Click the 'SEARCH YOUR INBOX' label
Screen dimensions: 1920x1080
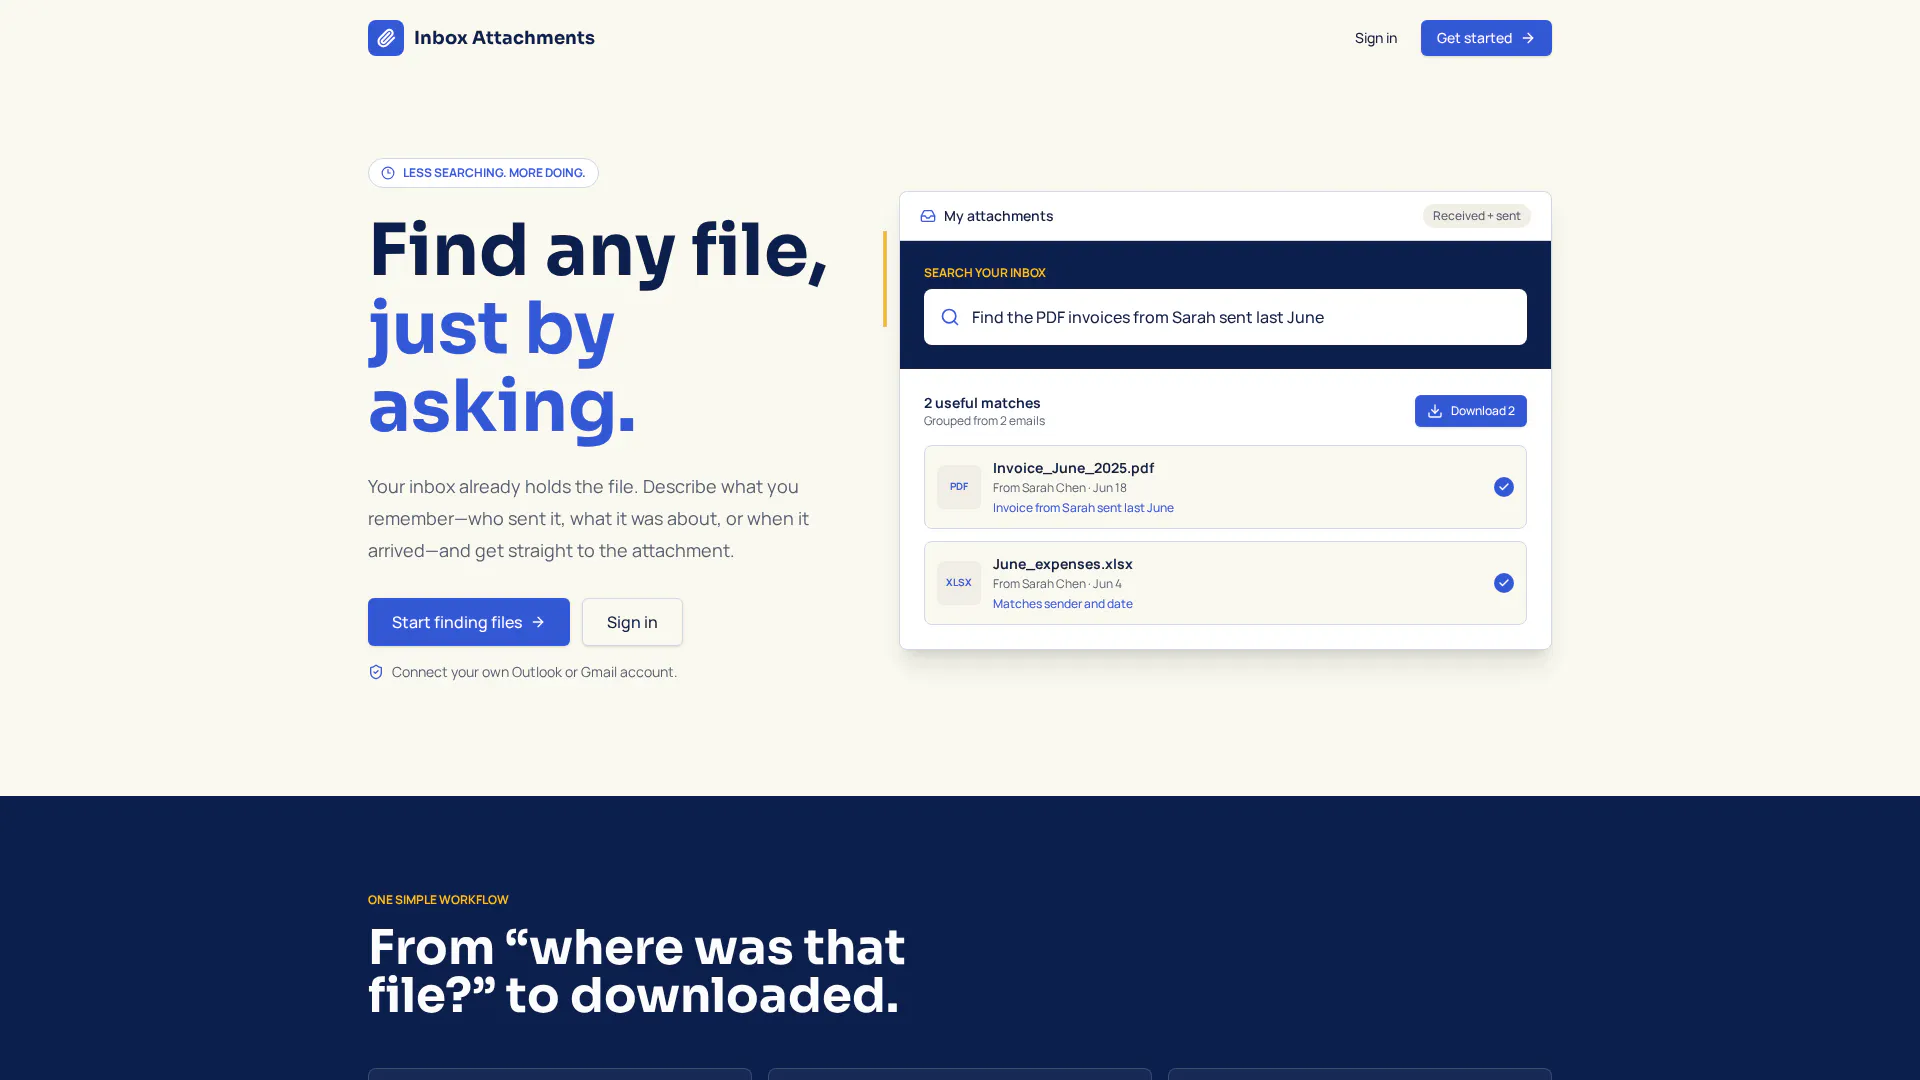[x=985, y=273]
